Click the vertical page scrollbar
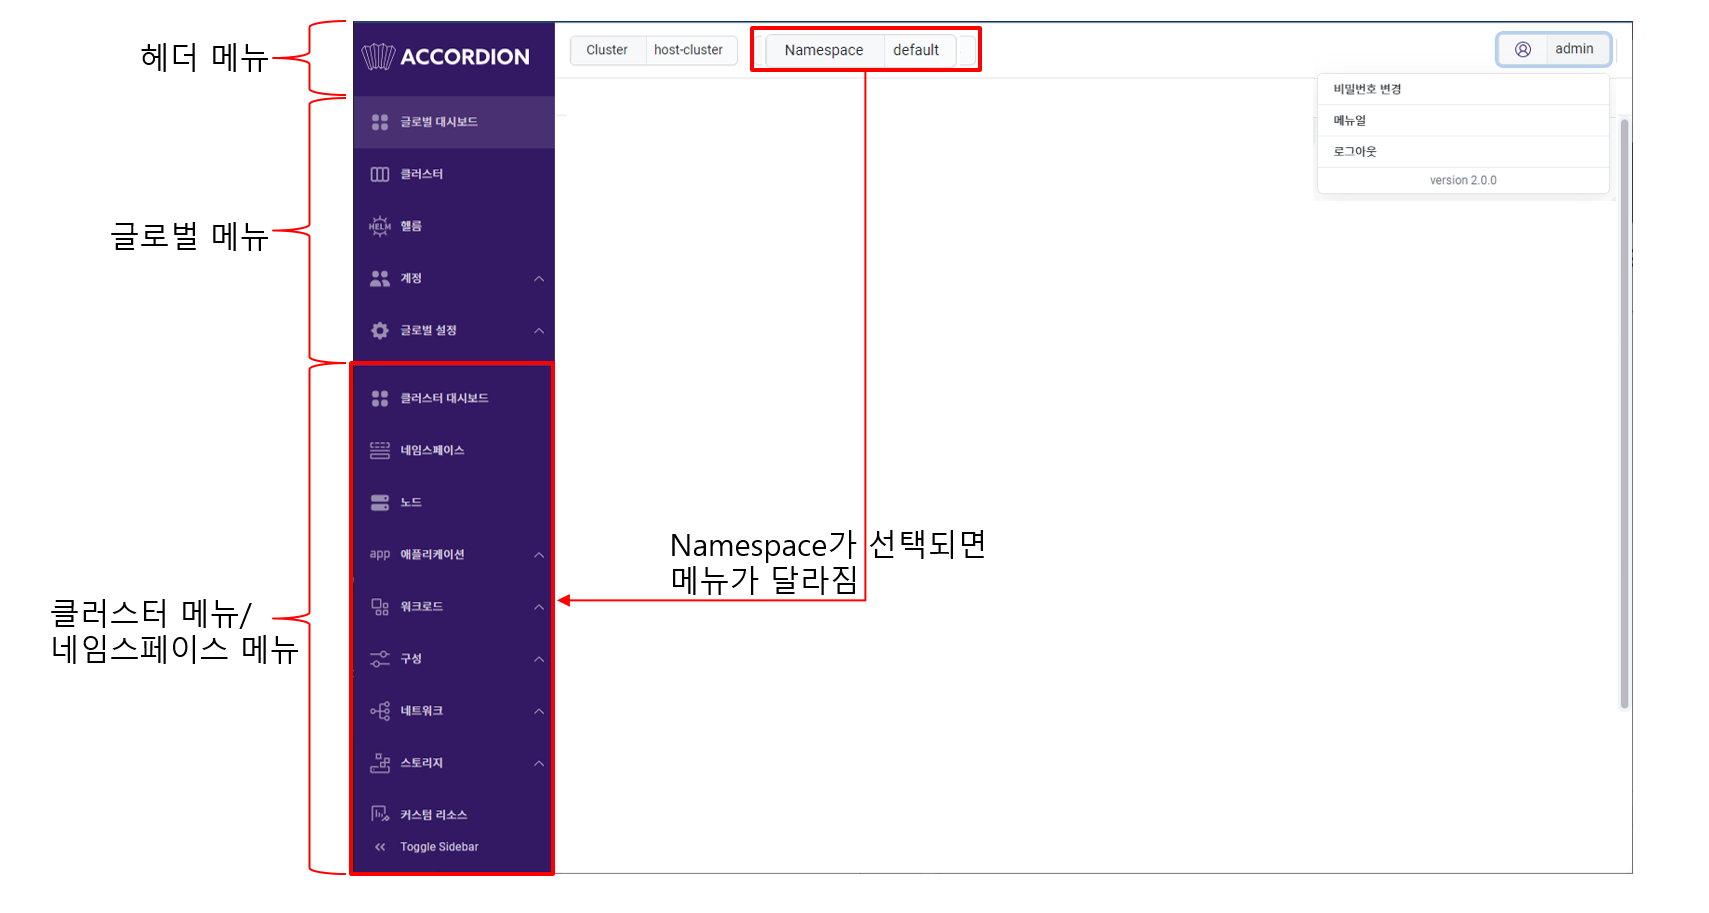 (1624, 413)
